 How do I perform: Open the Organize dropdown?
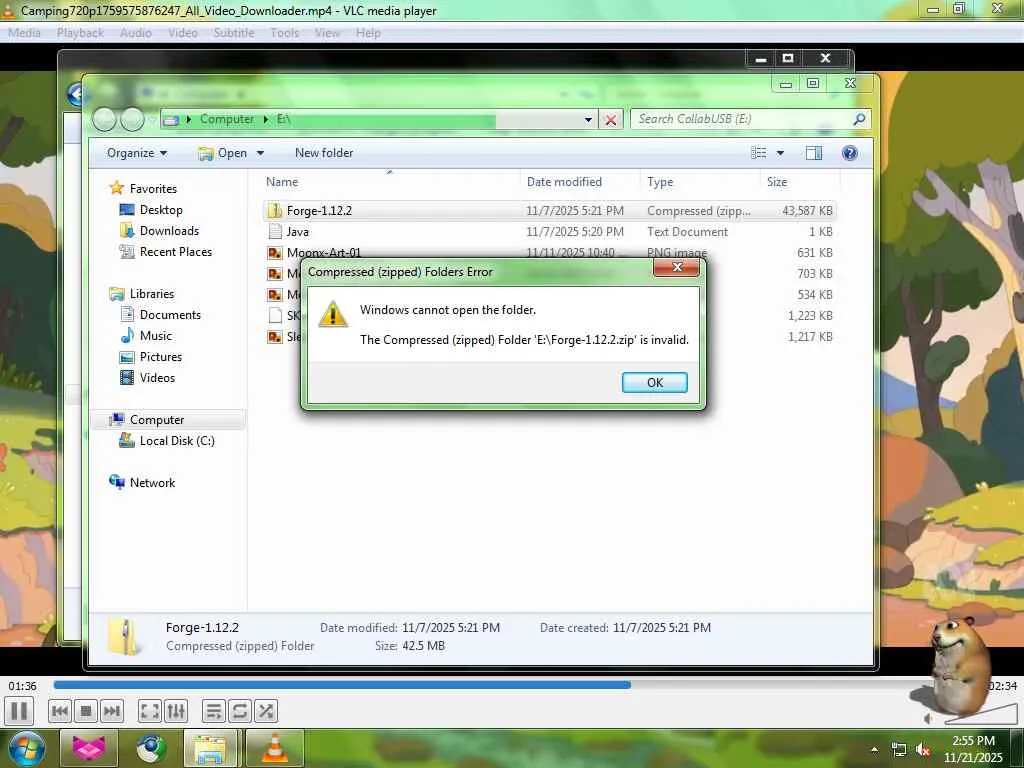click(x=136, y=153)
